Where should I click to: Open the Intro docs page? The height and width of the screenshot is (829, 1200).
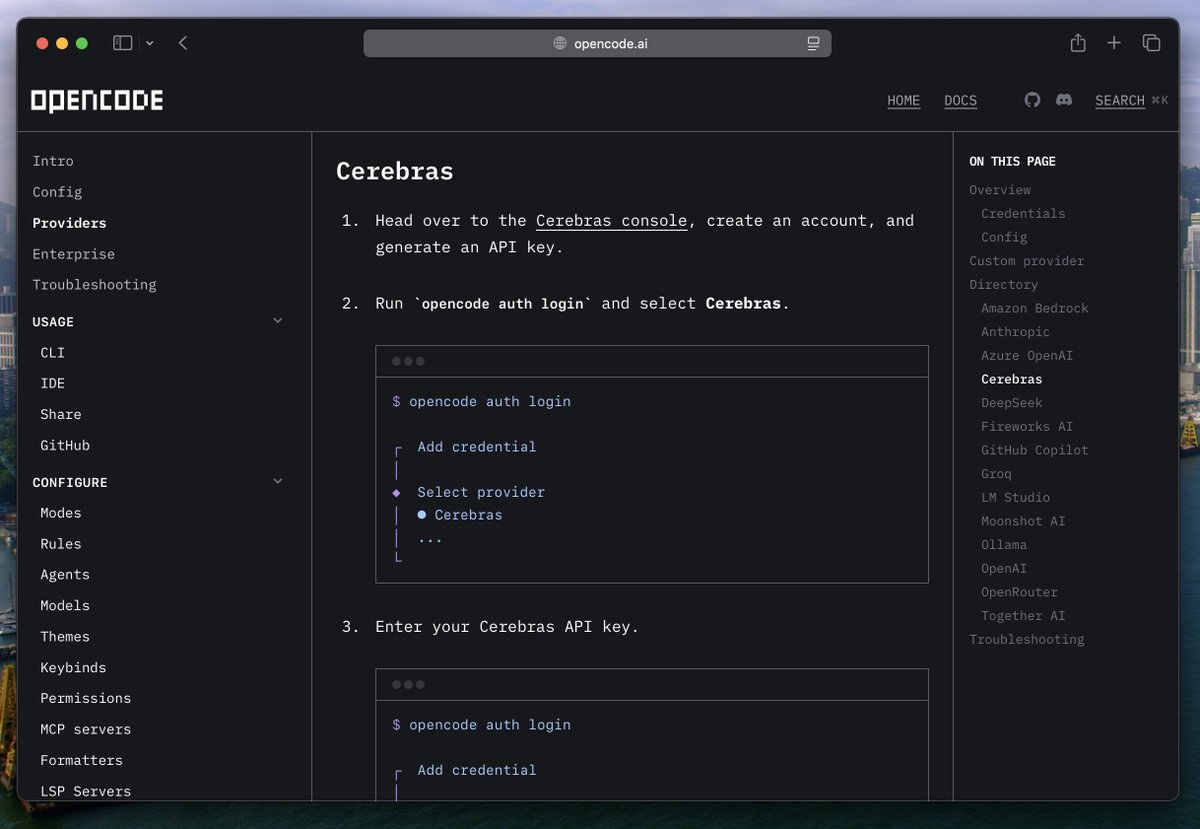pyautogui.click(x=53, y=161)
